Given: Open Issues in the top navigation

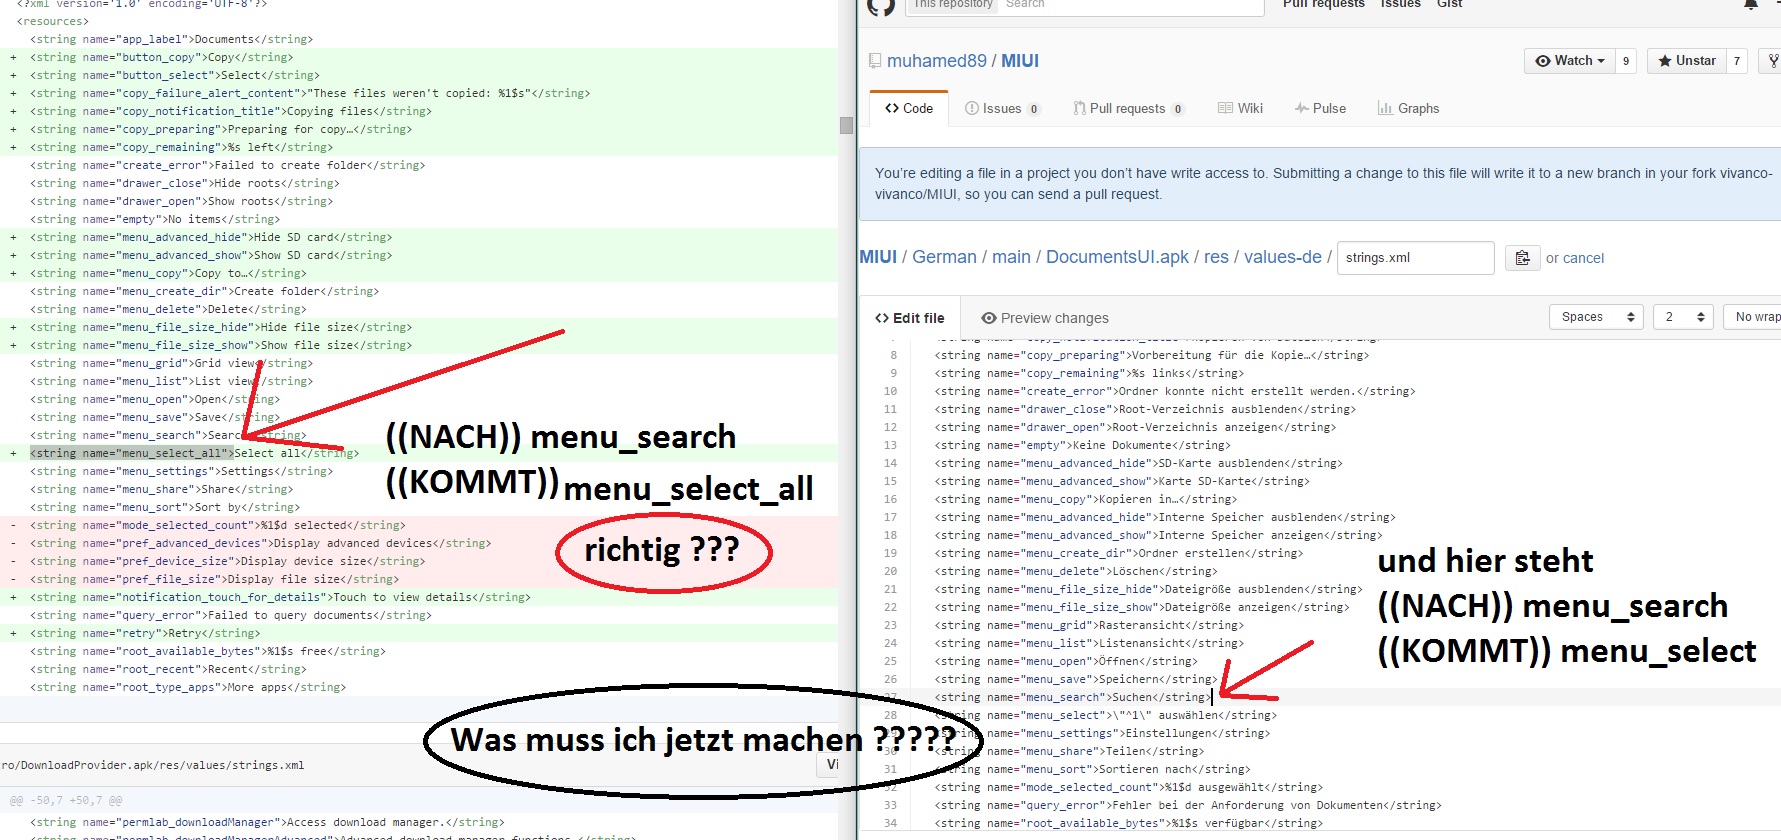Looking at the screenshot, I should tap(1400, 4).
